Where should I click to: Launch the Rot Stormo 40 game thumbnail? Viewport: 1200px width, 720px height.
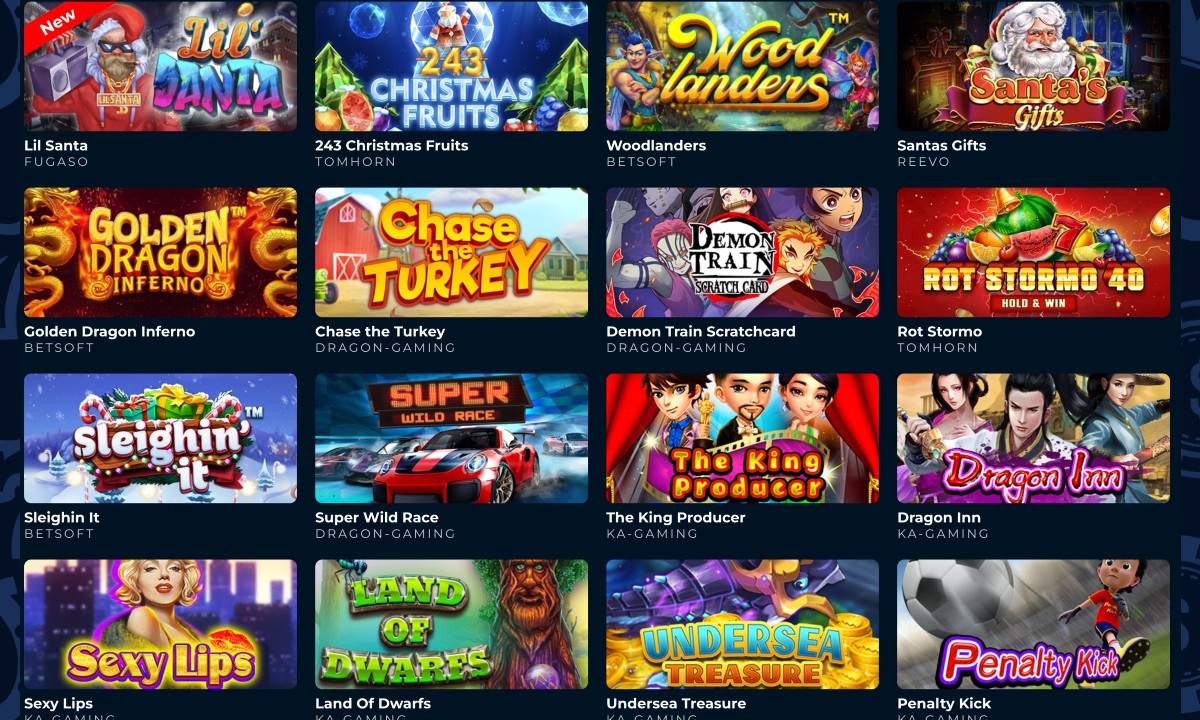(1033, 252)
